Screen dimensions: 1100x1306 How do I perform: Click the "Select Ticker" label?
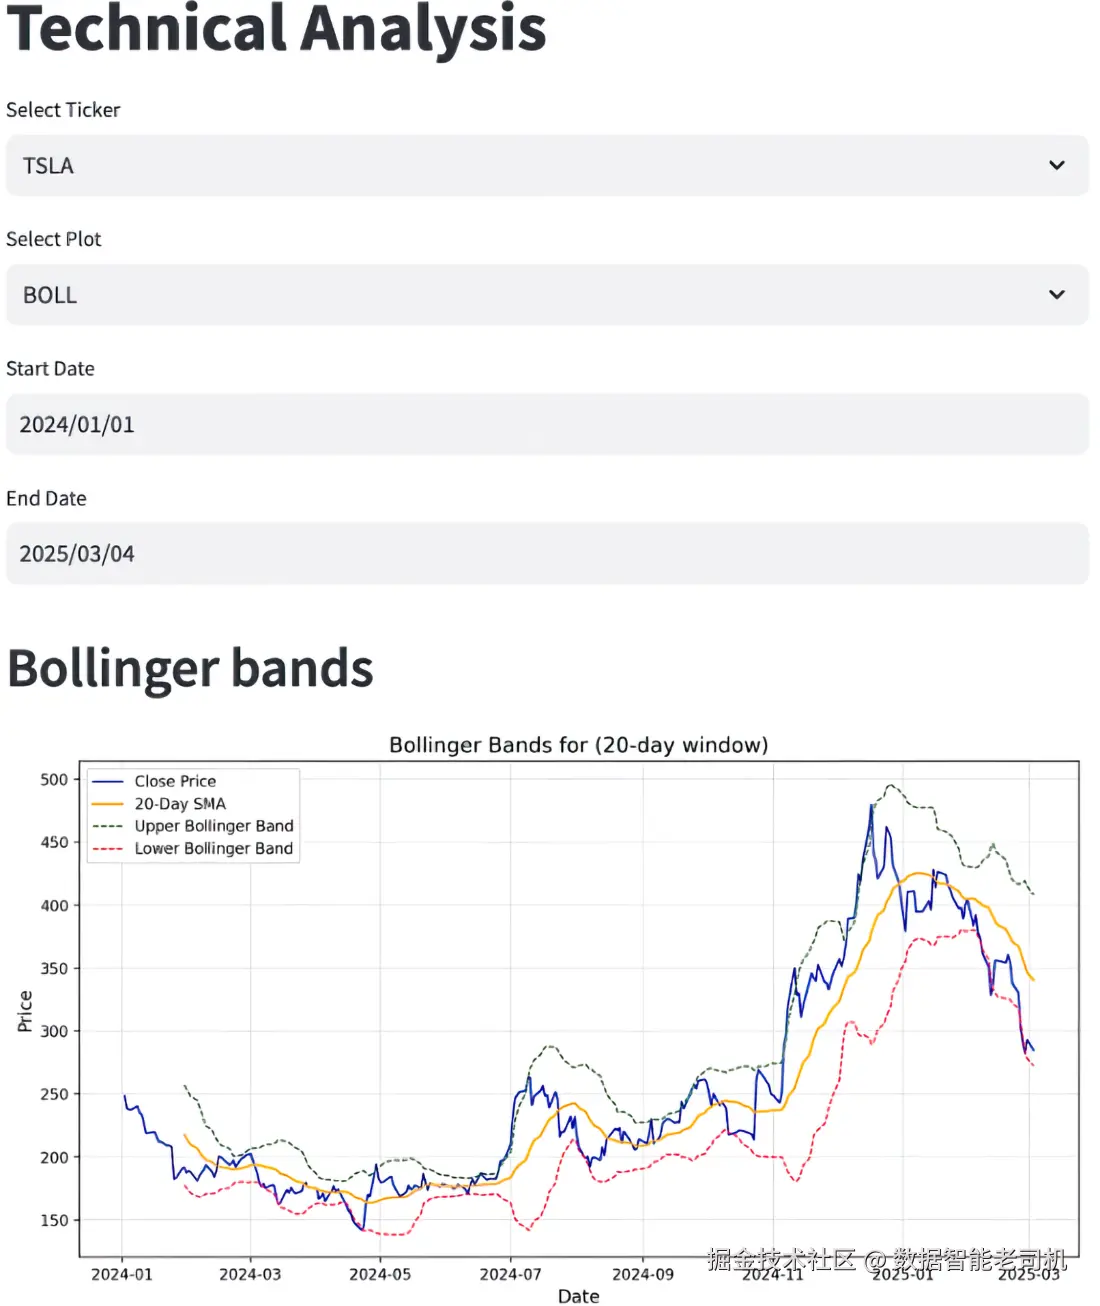63,110
